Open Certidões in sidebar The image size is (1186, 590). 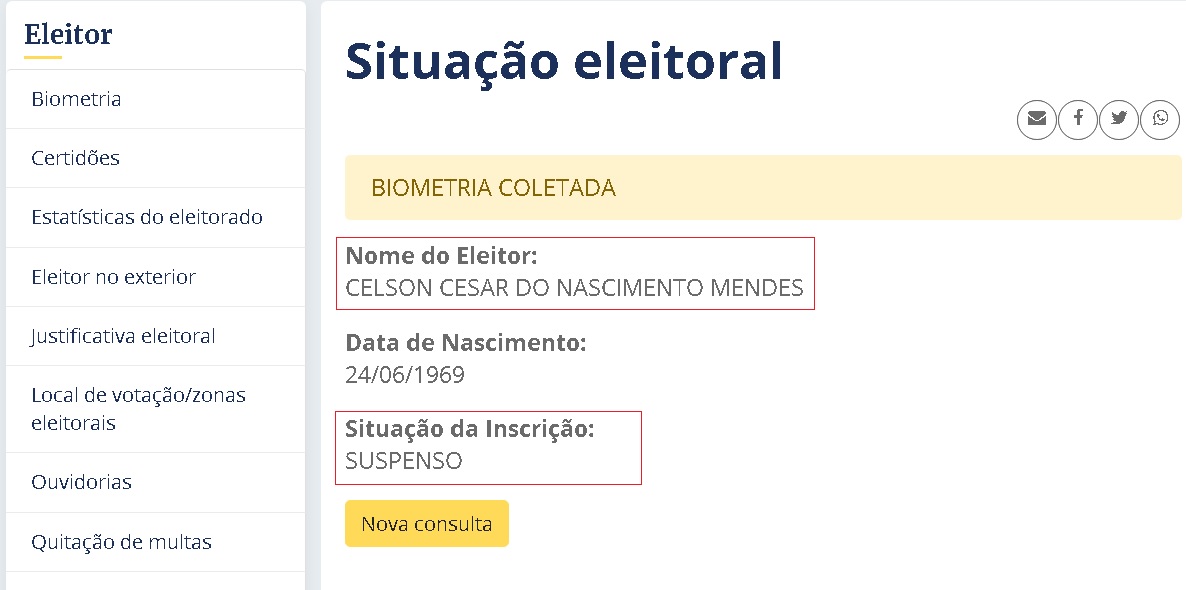pos(75,158)
